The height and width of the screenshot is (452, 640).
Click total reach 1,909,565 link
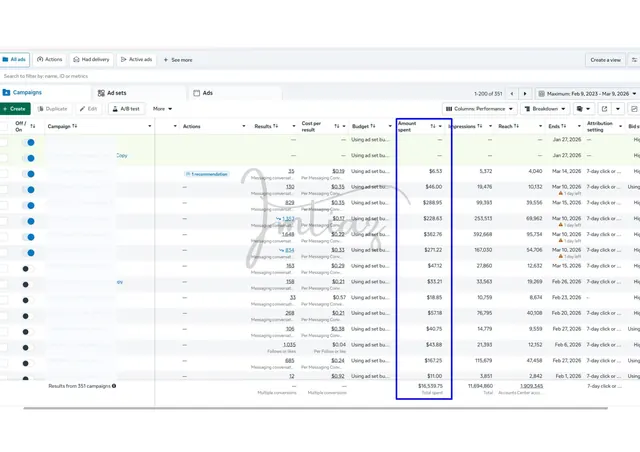click(x=531, y=386)
